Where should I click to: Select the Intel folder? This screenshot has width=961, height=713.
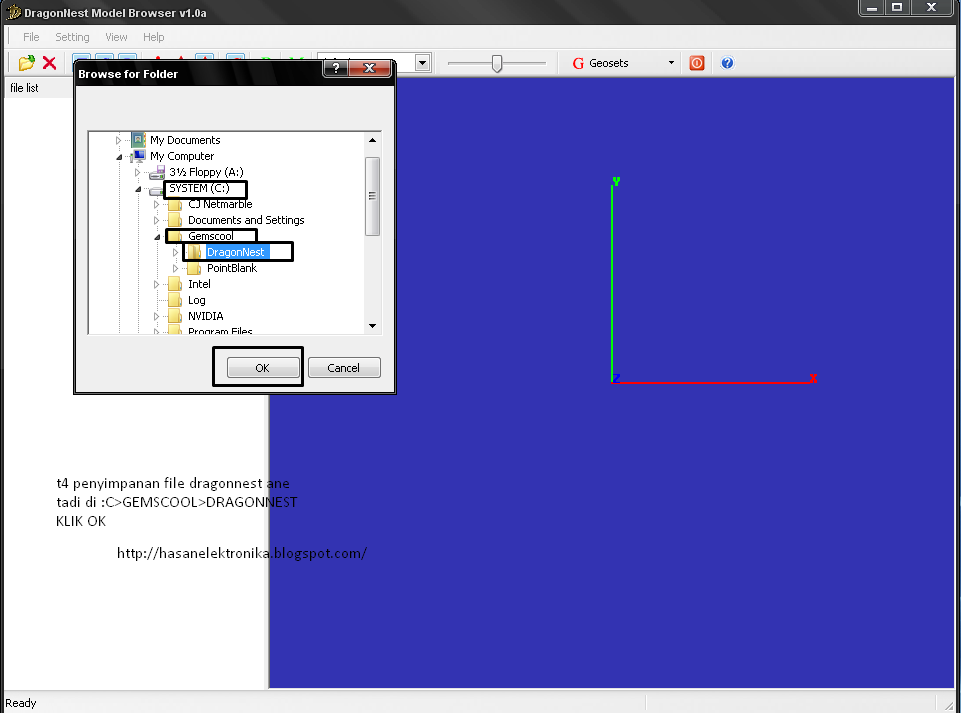pos(199,284)
